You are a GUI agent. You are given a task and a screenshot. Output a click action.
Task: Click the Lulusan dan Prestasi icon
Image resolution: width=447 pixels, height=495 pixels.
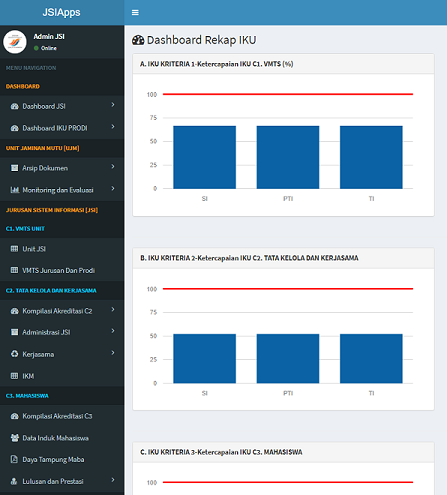click(14, 481)
